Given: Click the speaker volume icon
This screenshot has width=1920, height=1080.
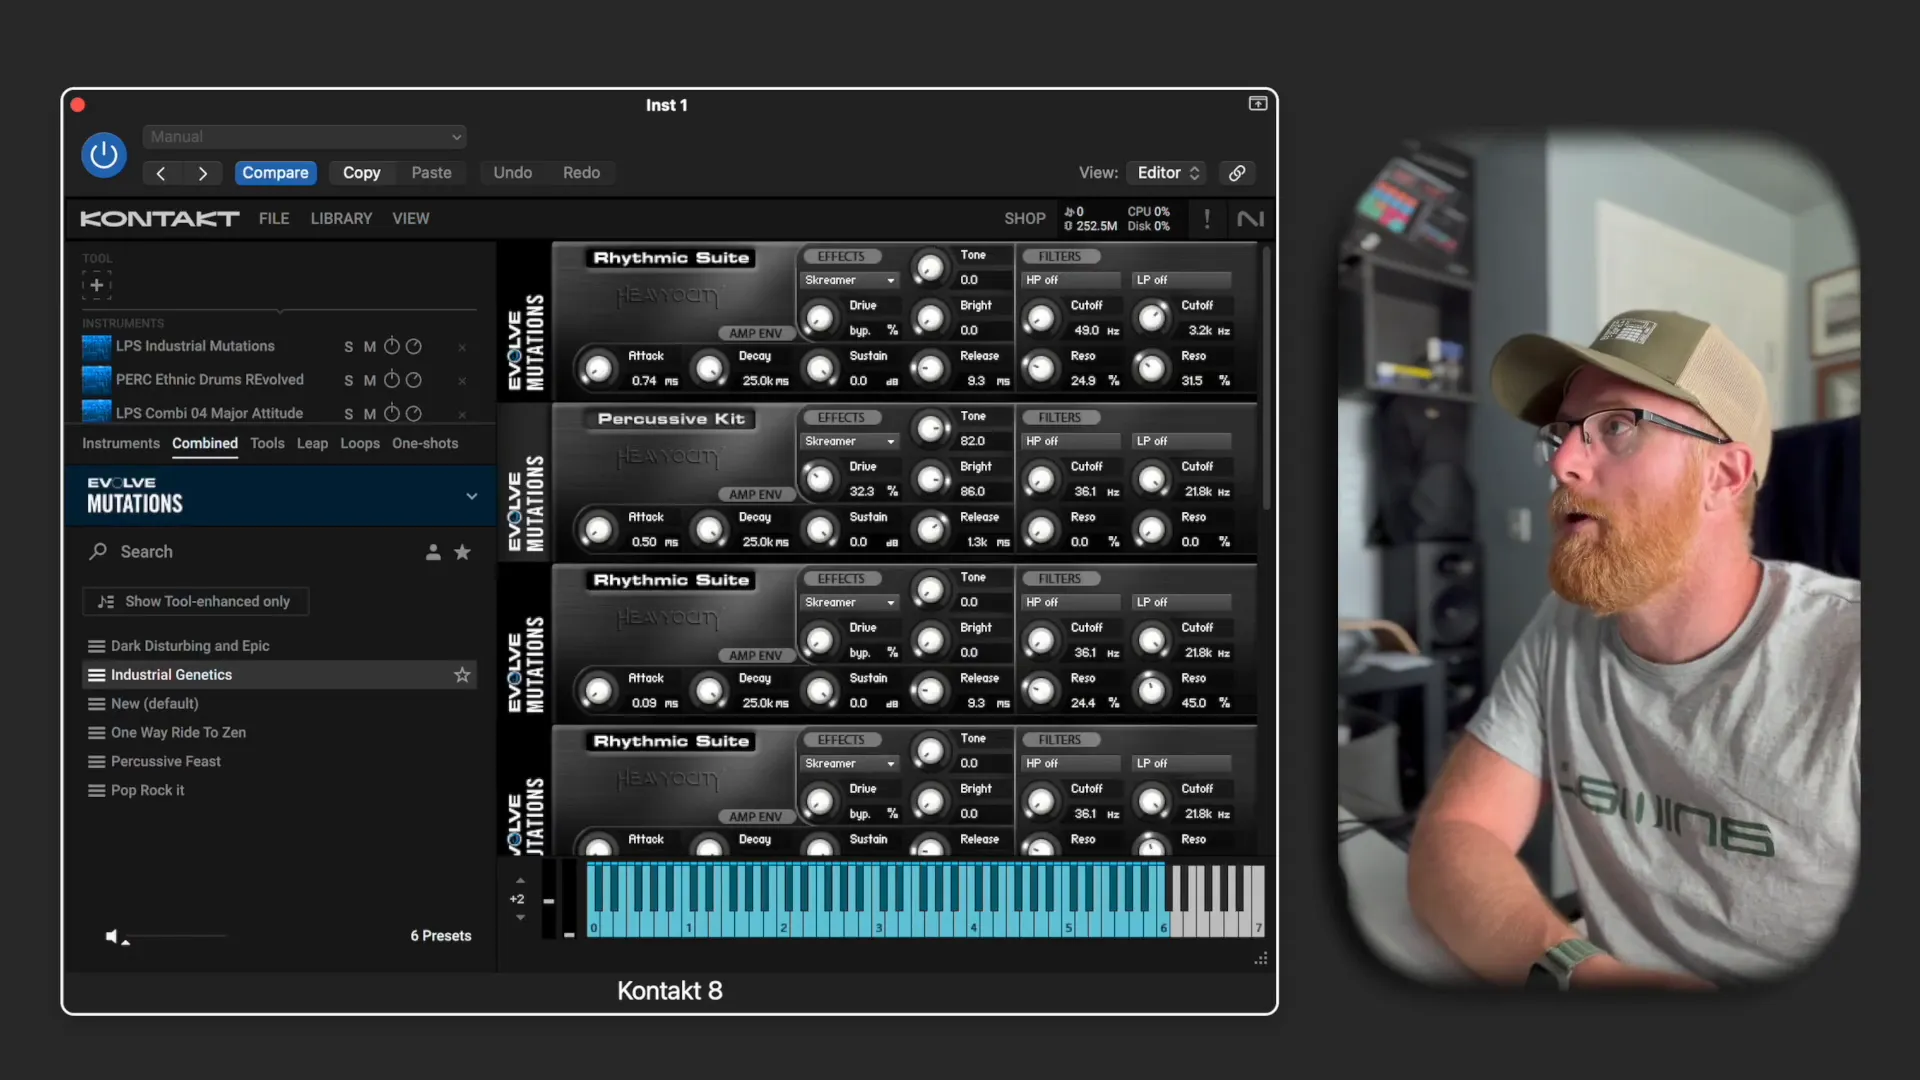Looking at the screenshot, I should pos(112,936).
